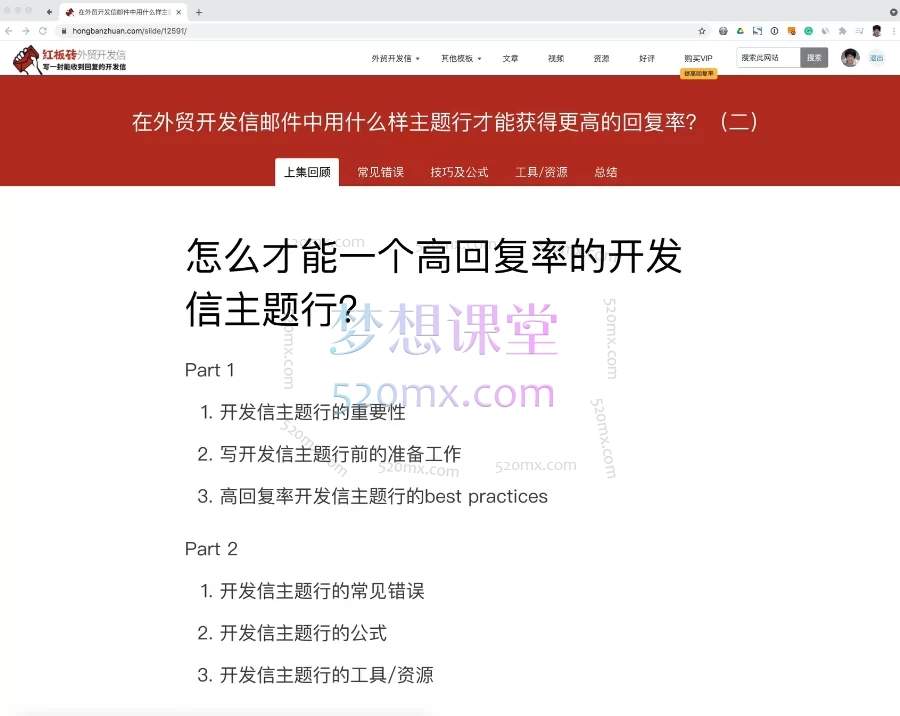Click the 搜索 search button
Screen dimensions: 900x716
814,58
